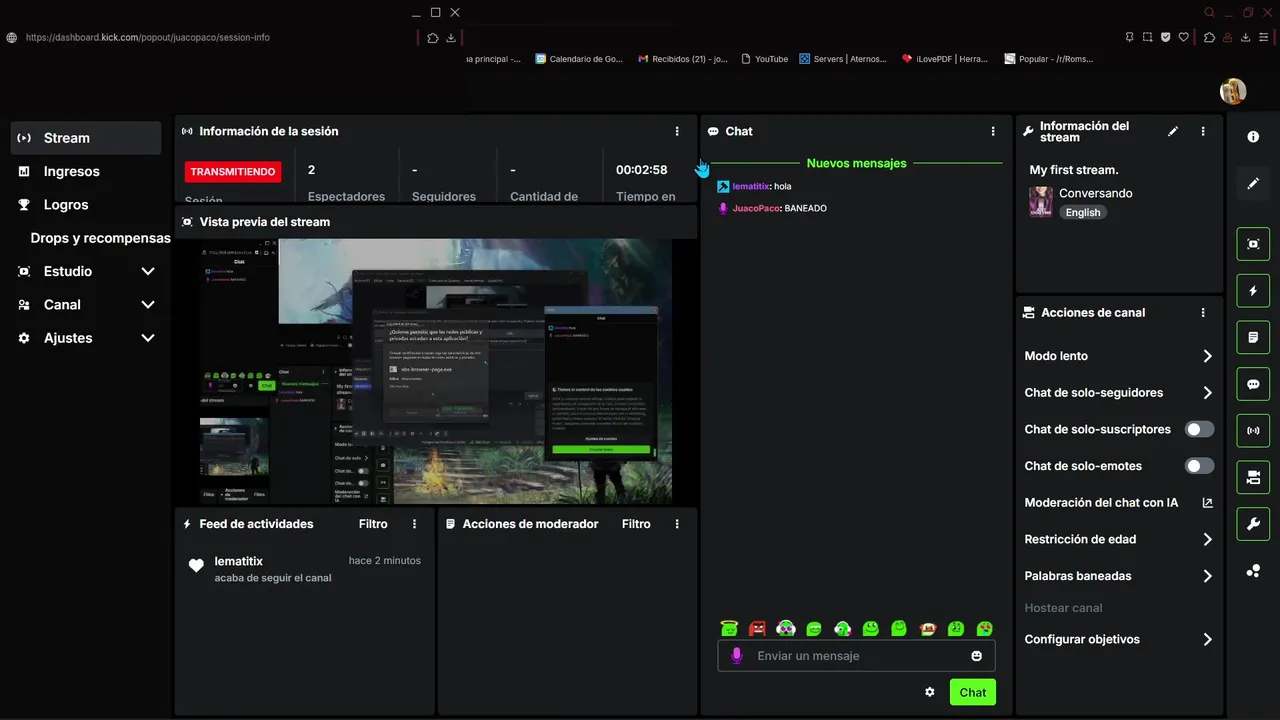
Task: Click Filtro in Acciones de moderador
Action: [636, 524]
